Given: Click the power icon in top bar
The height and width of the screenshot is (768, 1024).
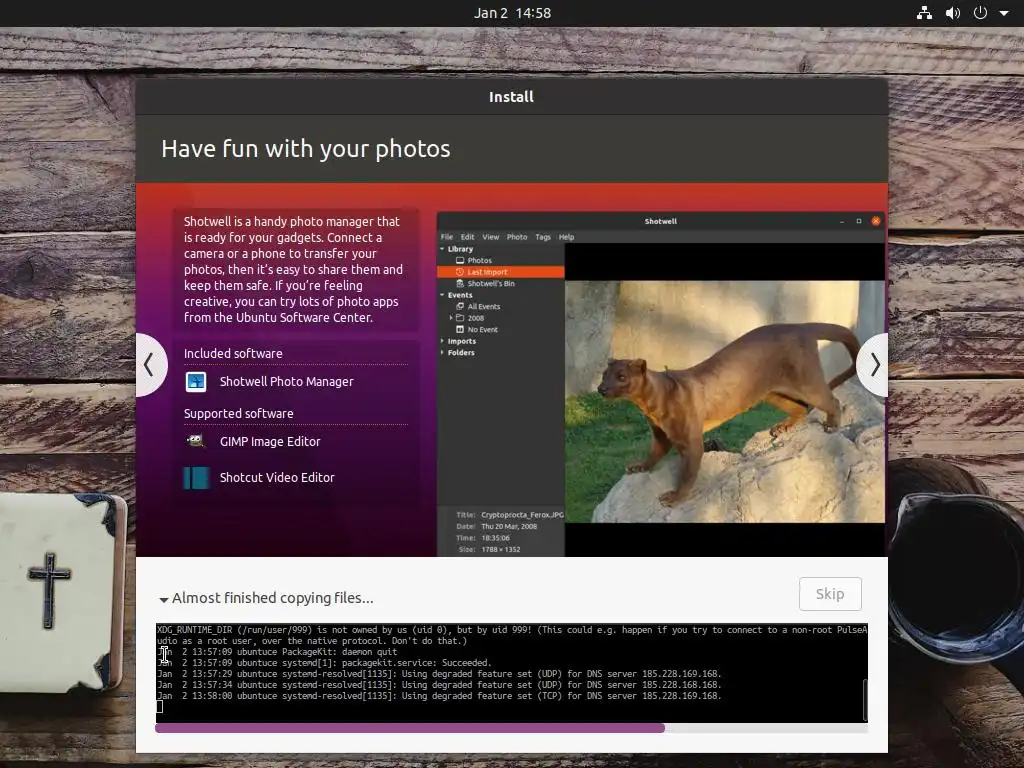Looking at the screenshot, I should [x=980, y=12].
